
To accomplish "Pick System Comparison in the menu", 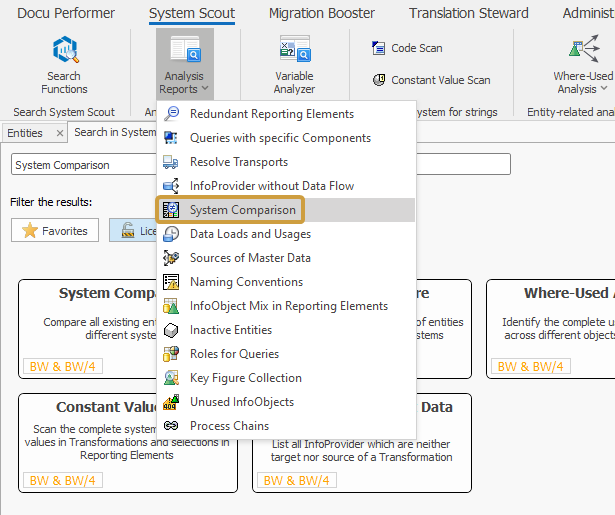I will click(x=243, y=210).
